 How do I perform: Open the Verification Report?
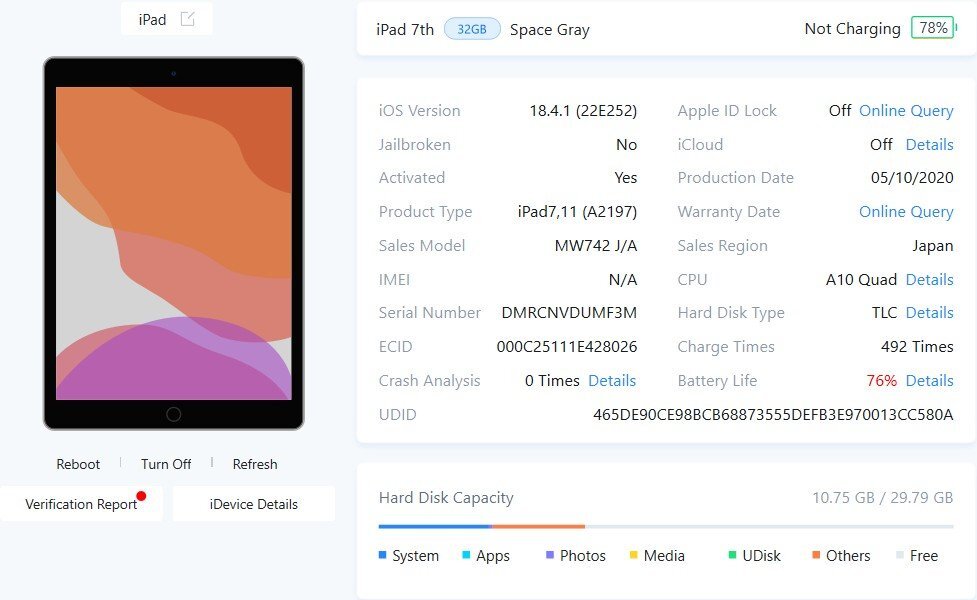point(81,504)
